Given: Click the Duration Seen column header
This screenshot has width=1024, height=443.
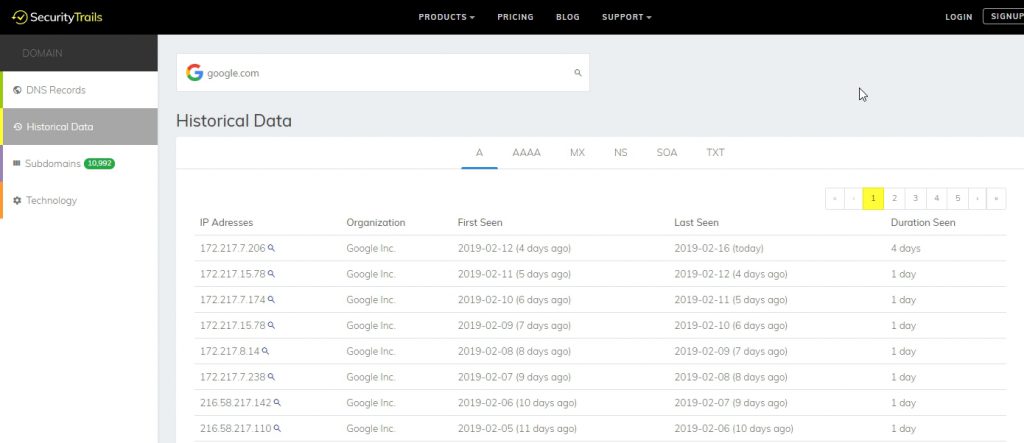Looking at the screenshot, I should [923, 223].
